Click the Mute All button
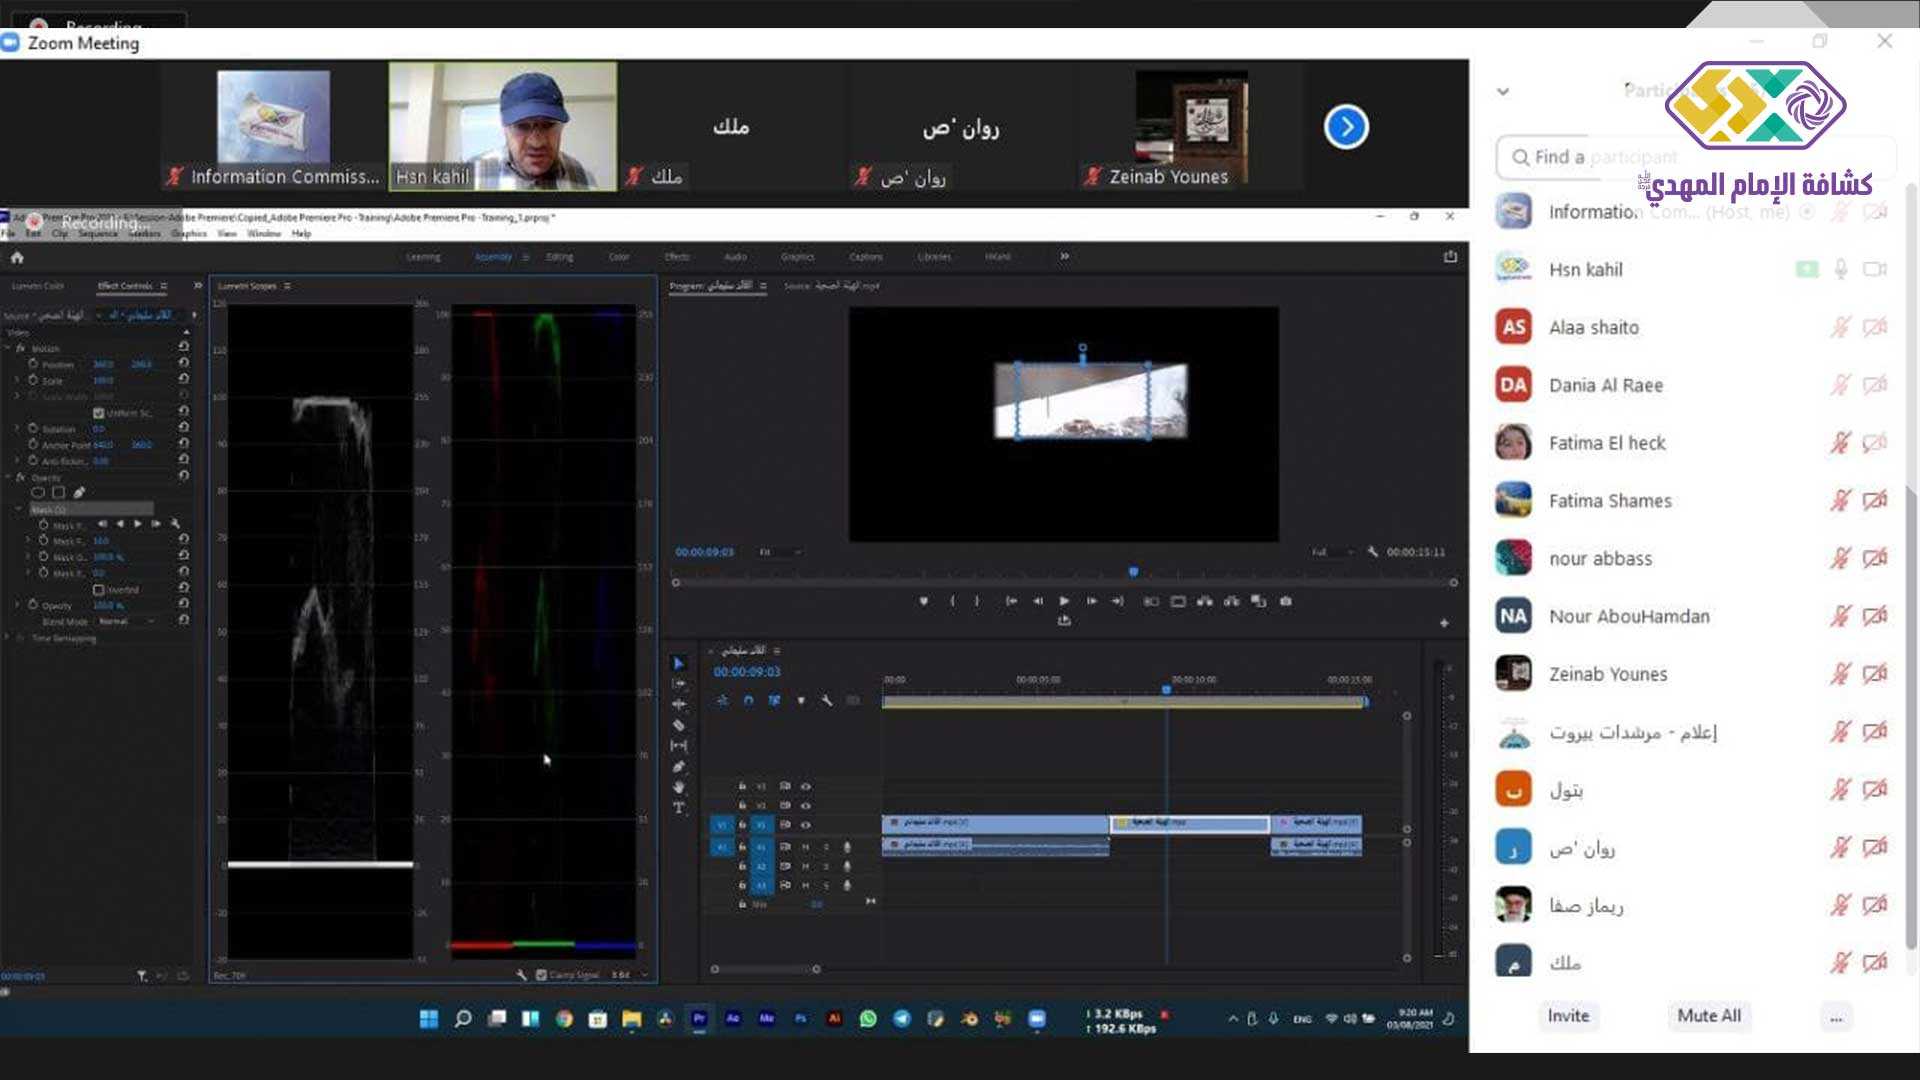 pos(1709,1016)
